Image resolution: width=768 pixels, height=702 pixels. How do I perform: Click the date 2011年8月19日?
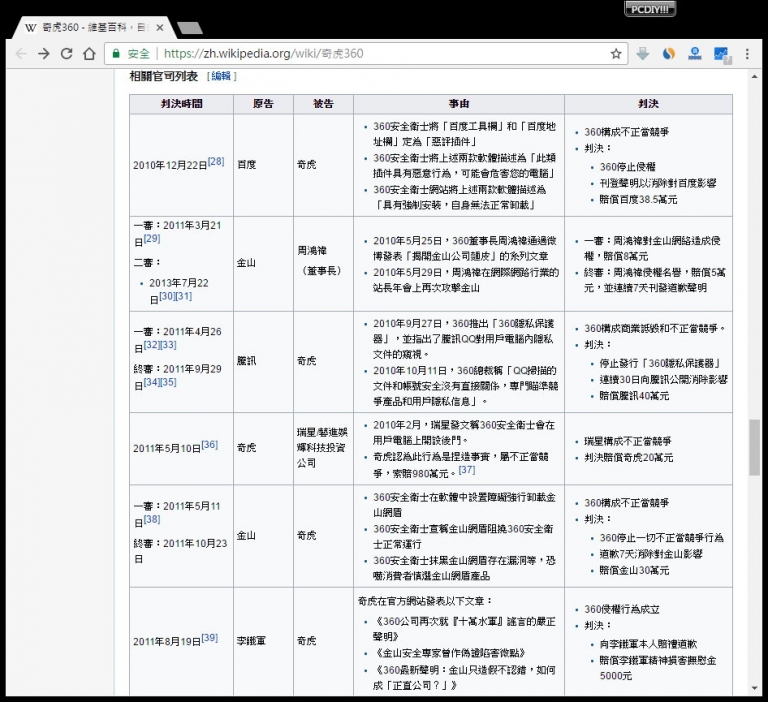(167, 642)
